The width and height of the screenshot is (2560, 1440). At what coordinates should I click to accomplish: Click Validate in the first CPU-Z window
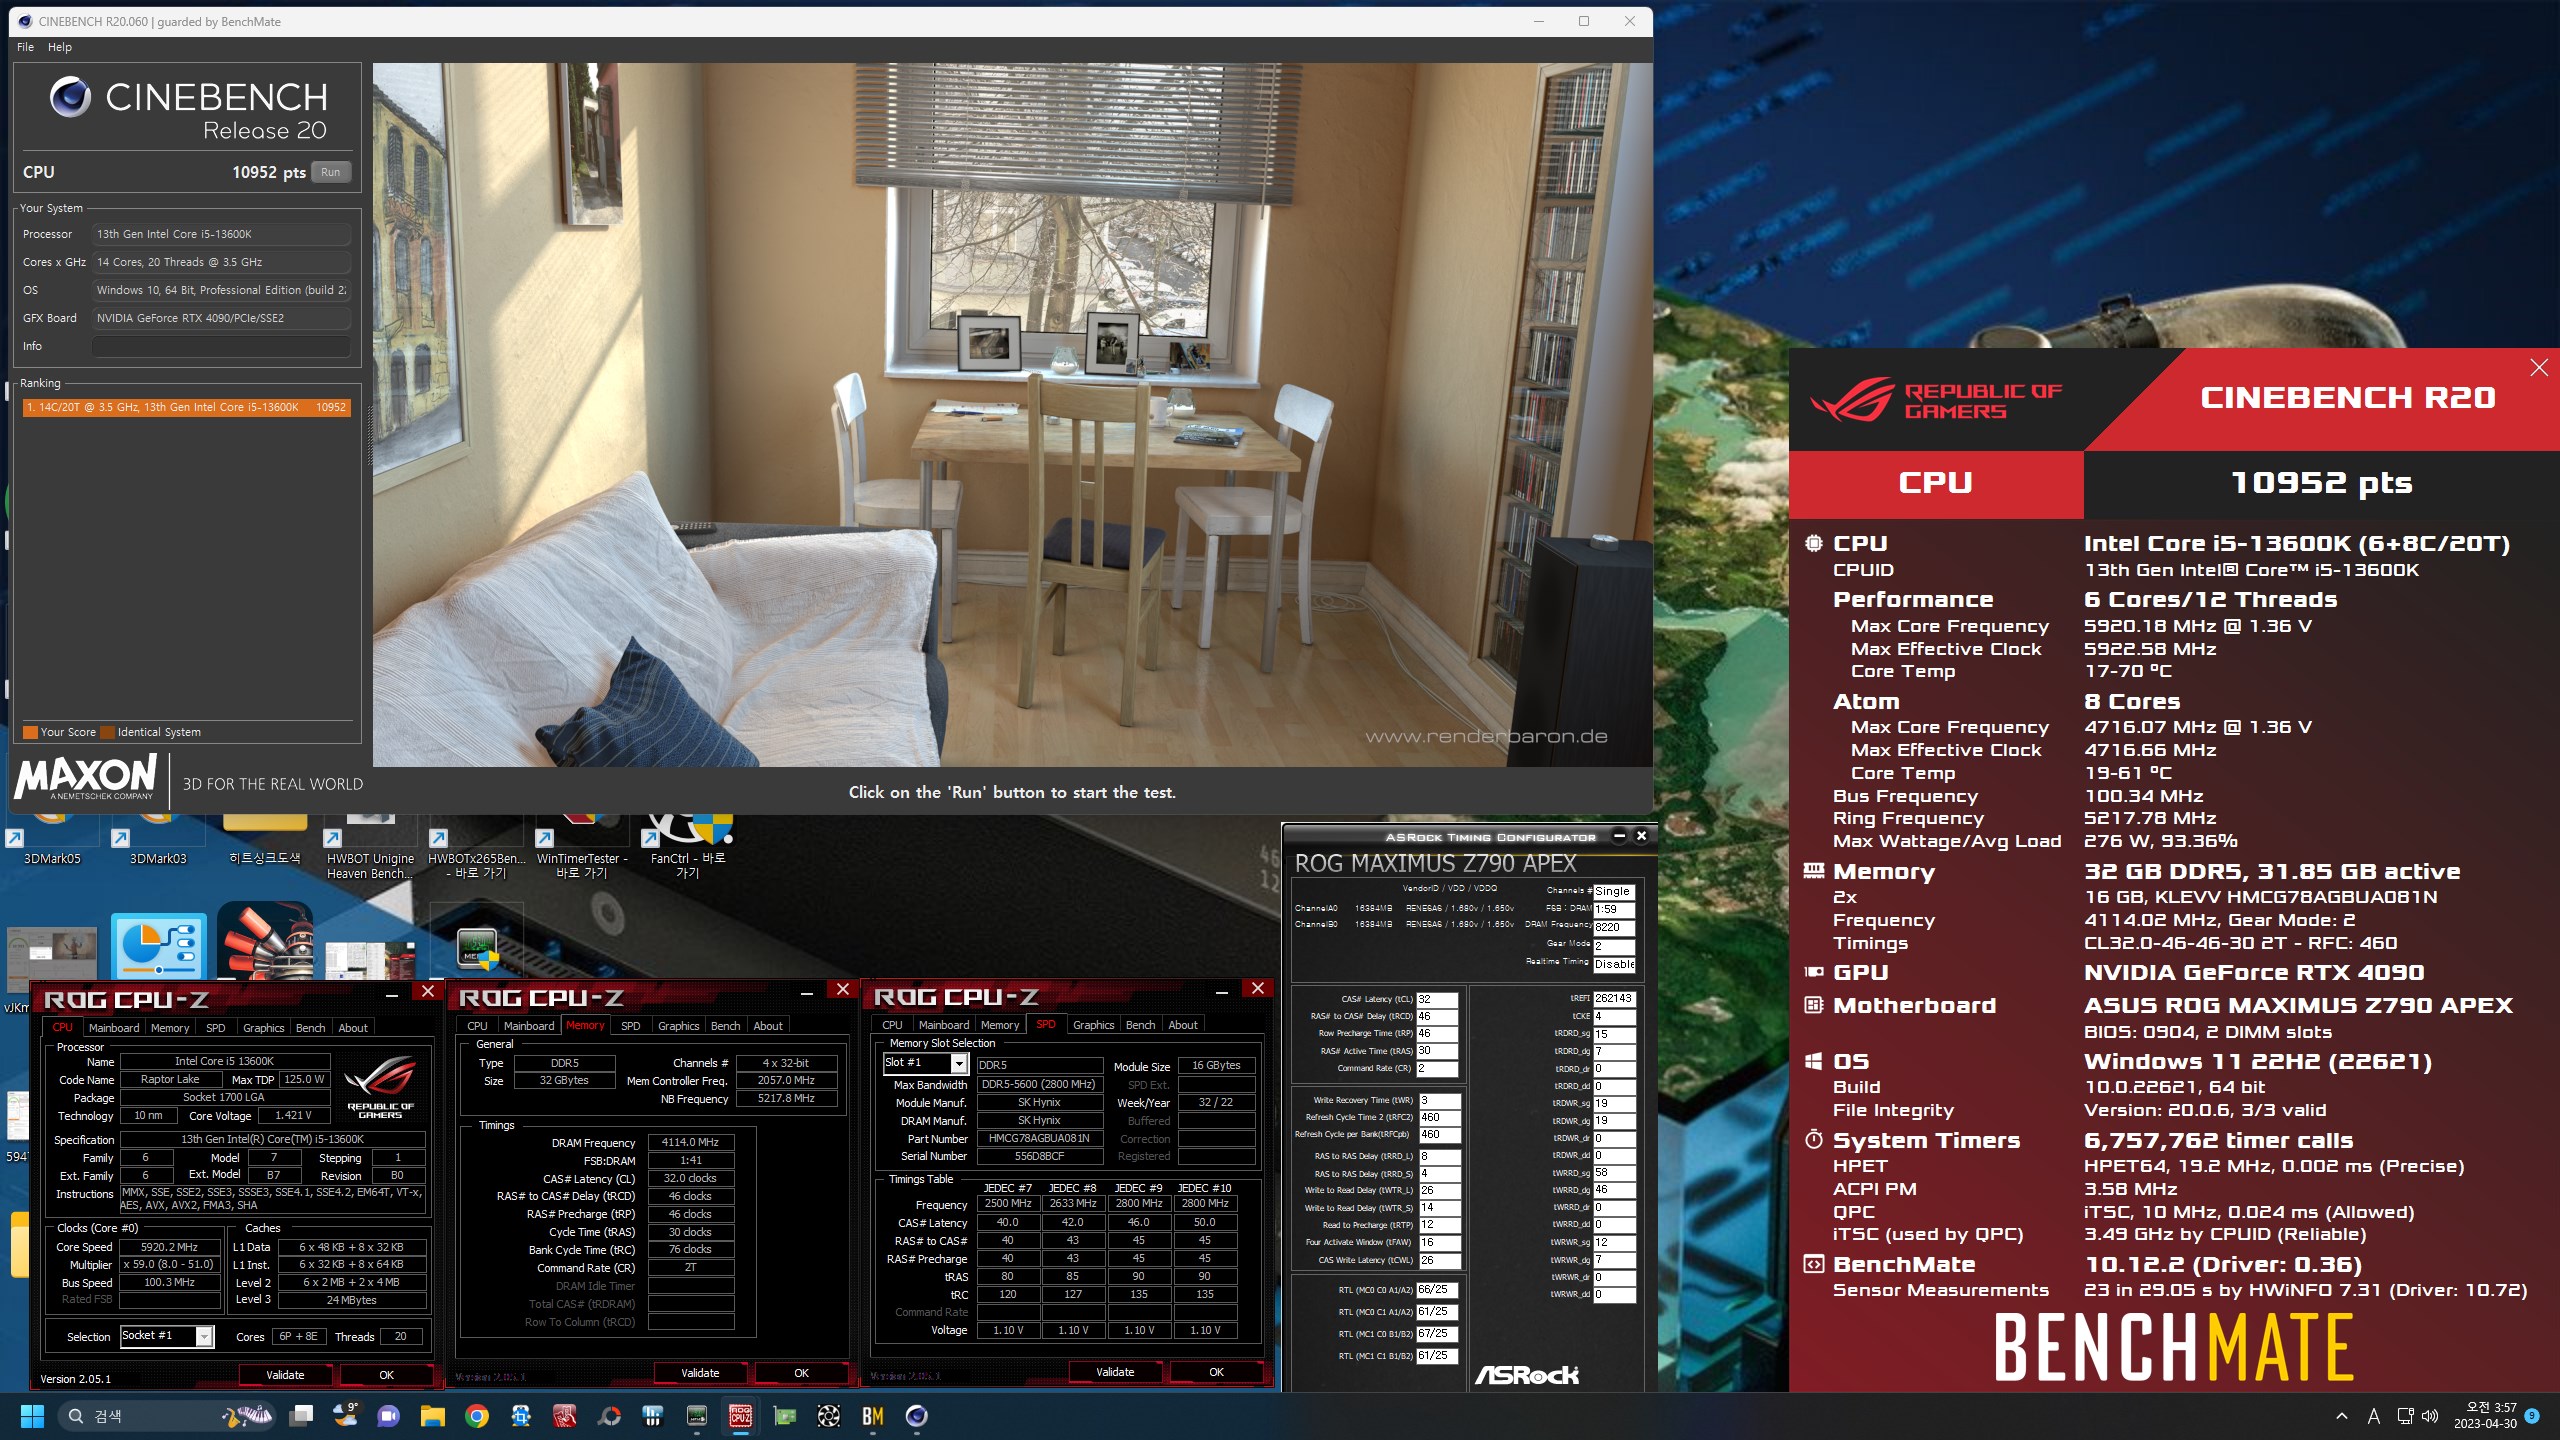(x=285, y=1375)
